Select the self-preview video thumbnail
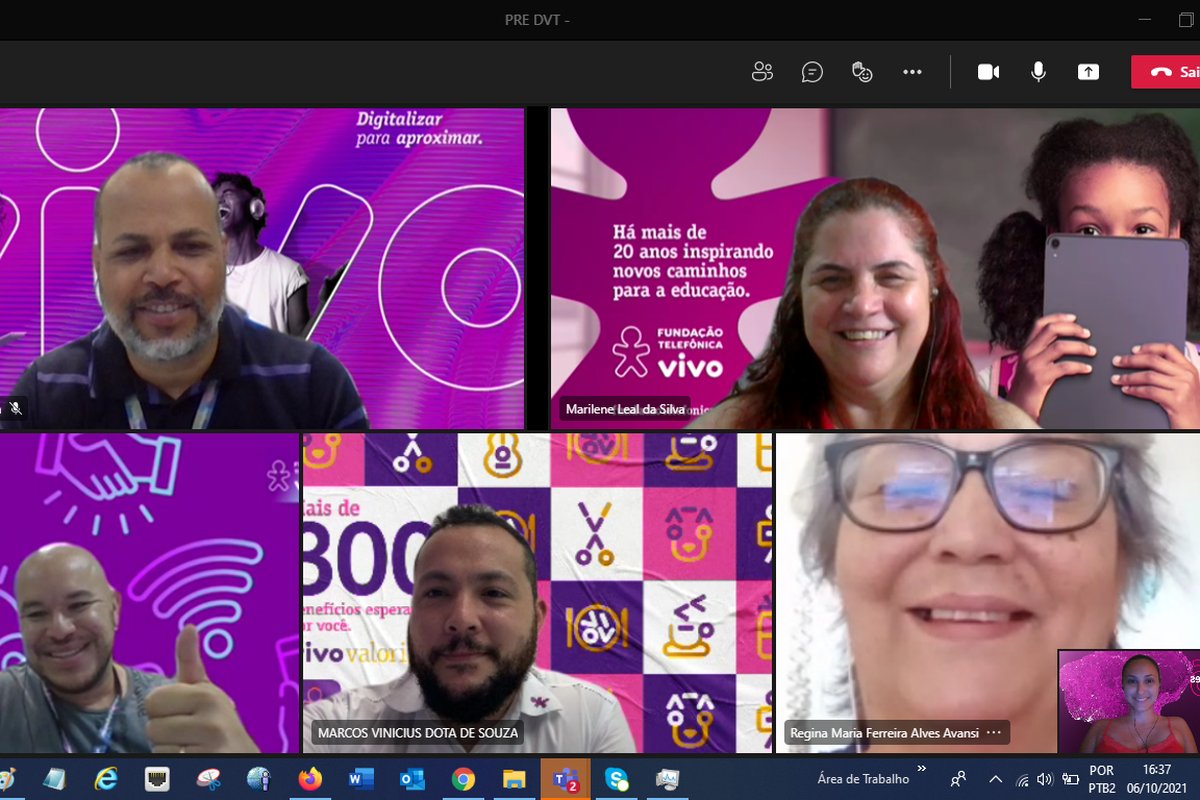Screen dimensions: 1200x800 [1129, 701]
